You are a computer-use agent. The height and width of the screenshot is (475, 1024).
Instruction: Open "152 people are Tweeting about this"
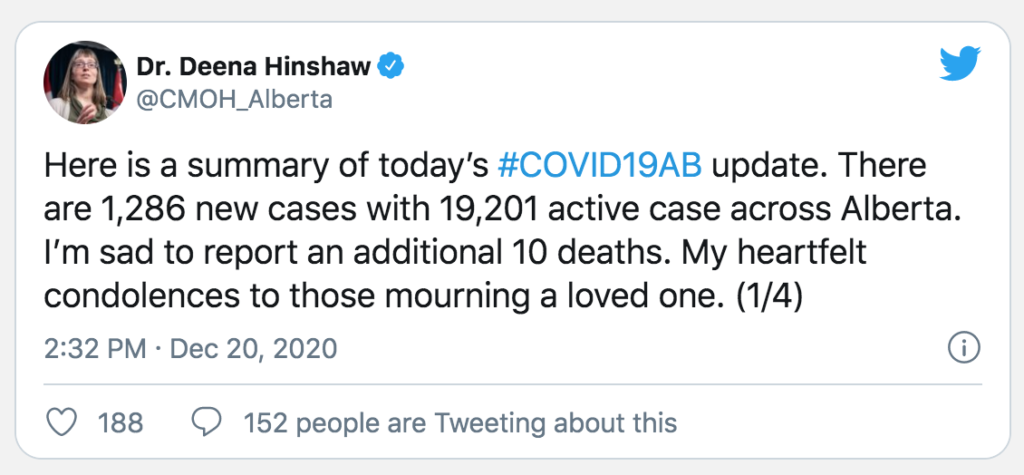point(460,423)
